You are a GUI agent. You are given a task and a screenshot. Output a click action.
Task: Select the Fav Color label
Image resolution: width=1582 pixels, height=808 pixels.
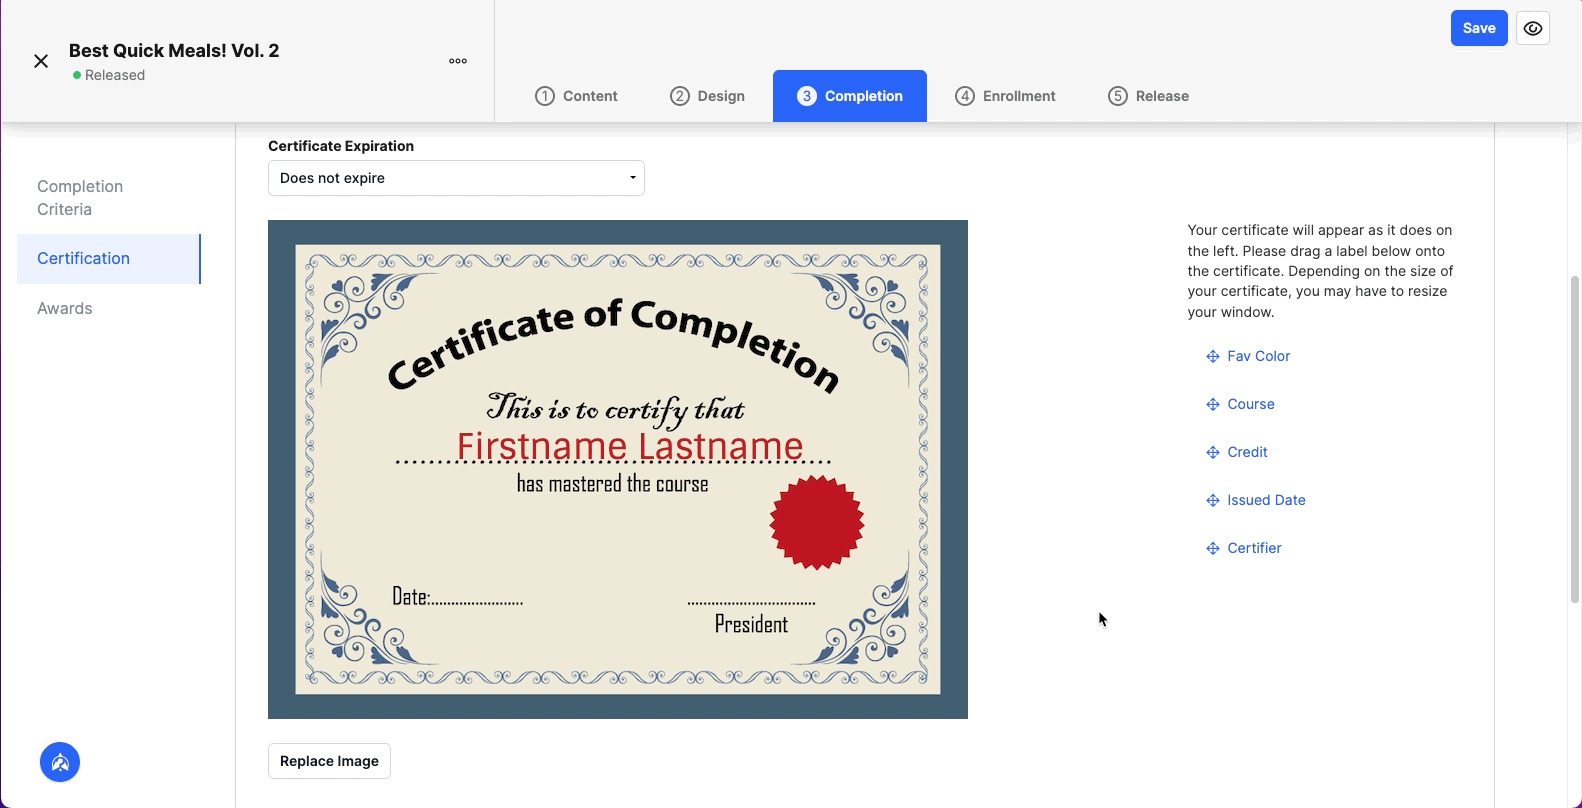coord(1258,356)
